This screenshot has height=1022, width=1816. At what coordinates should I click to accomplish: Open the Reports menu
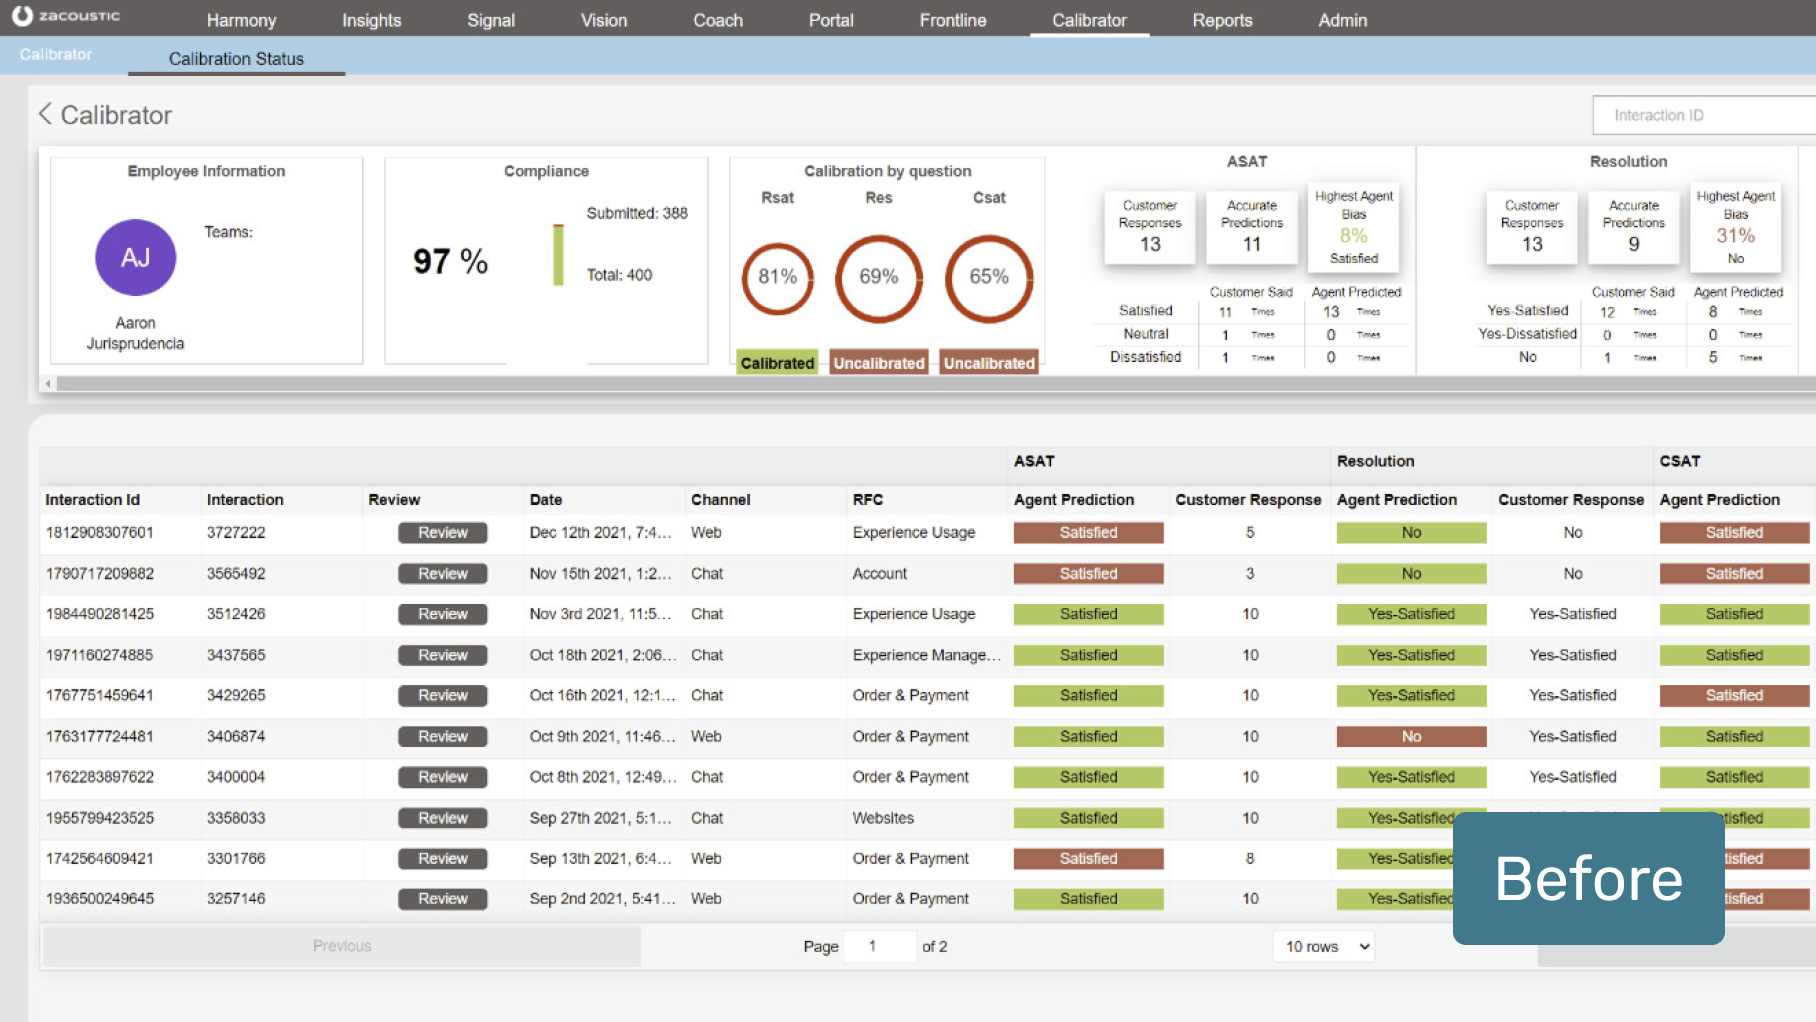[x=1222, y=20]
